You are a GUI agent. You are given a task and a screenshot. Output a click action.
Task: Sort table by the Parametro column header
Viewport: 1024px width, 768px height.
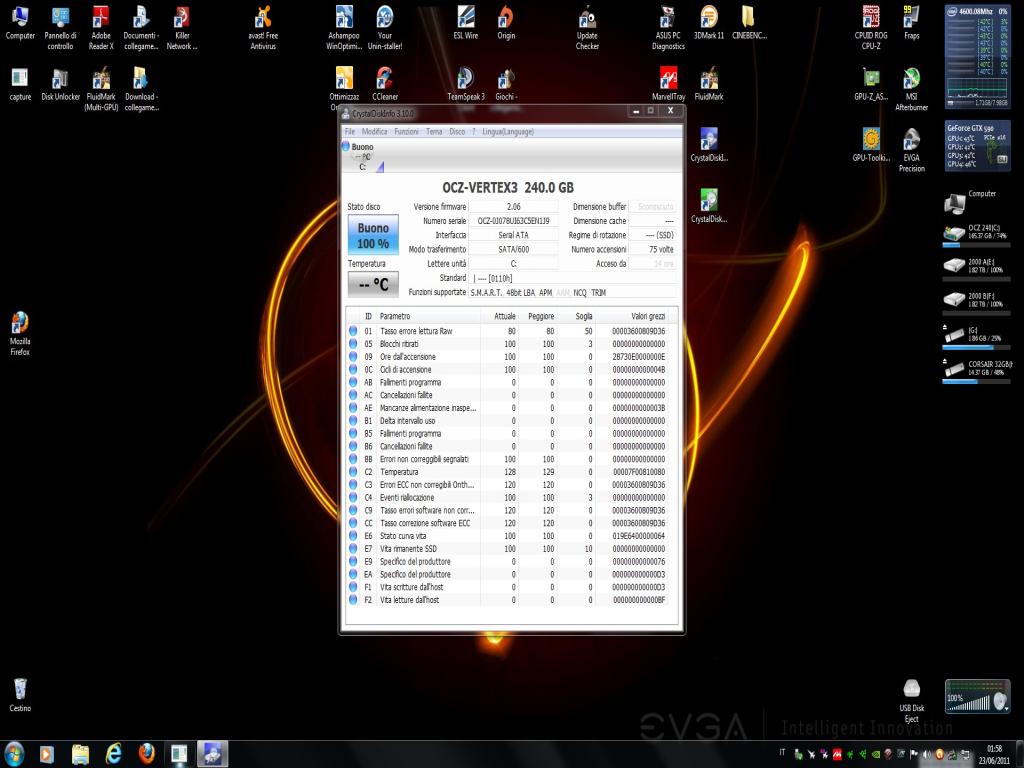point(428,316)
